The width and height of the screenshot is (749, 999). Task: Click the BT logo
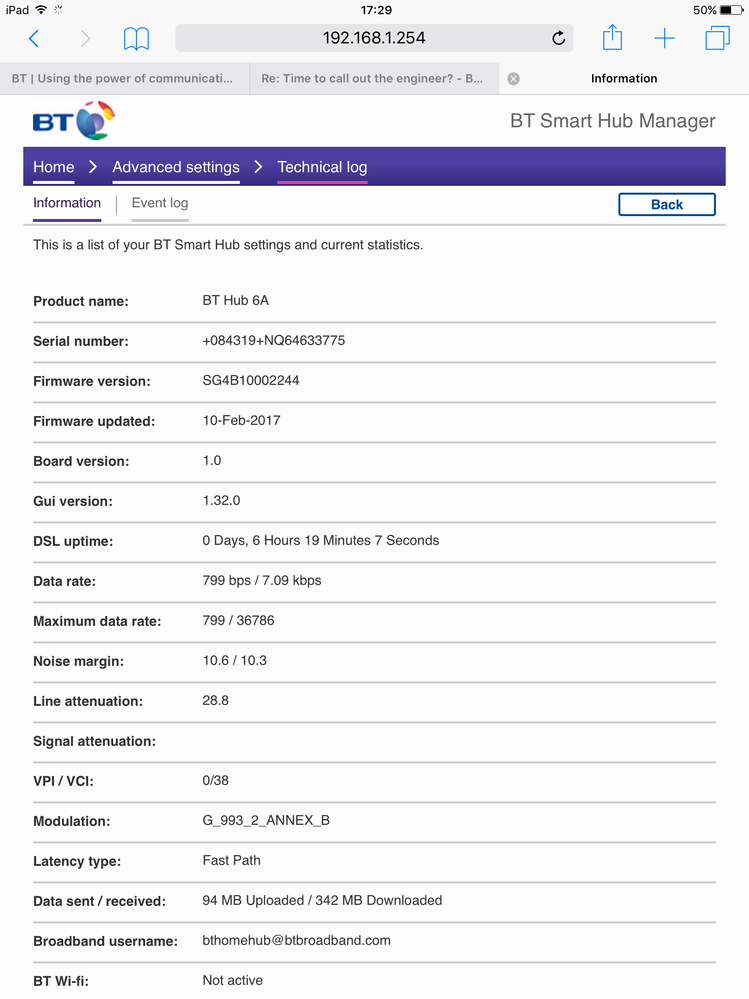click(x=74, y=120)
